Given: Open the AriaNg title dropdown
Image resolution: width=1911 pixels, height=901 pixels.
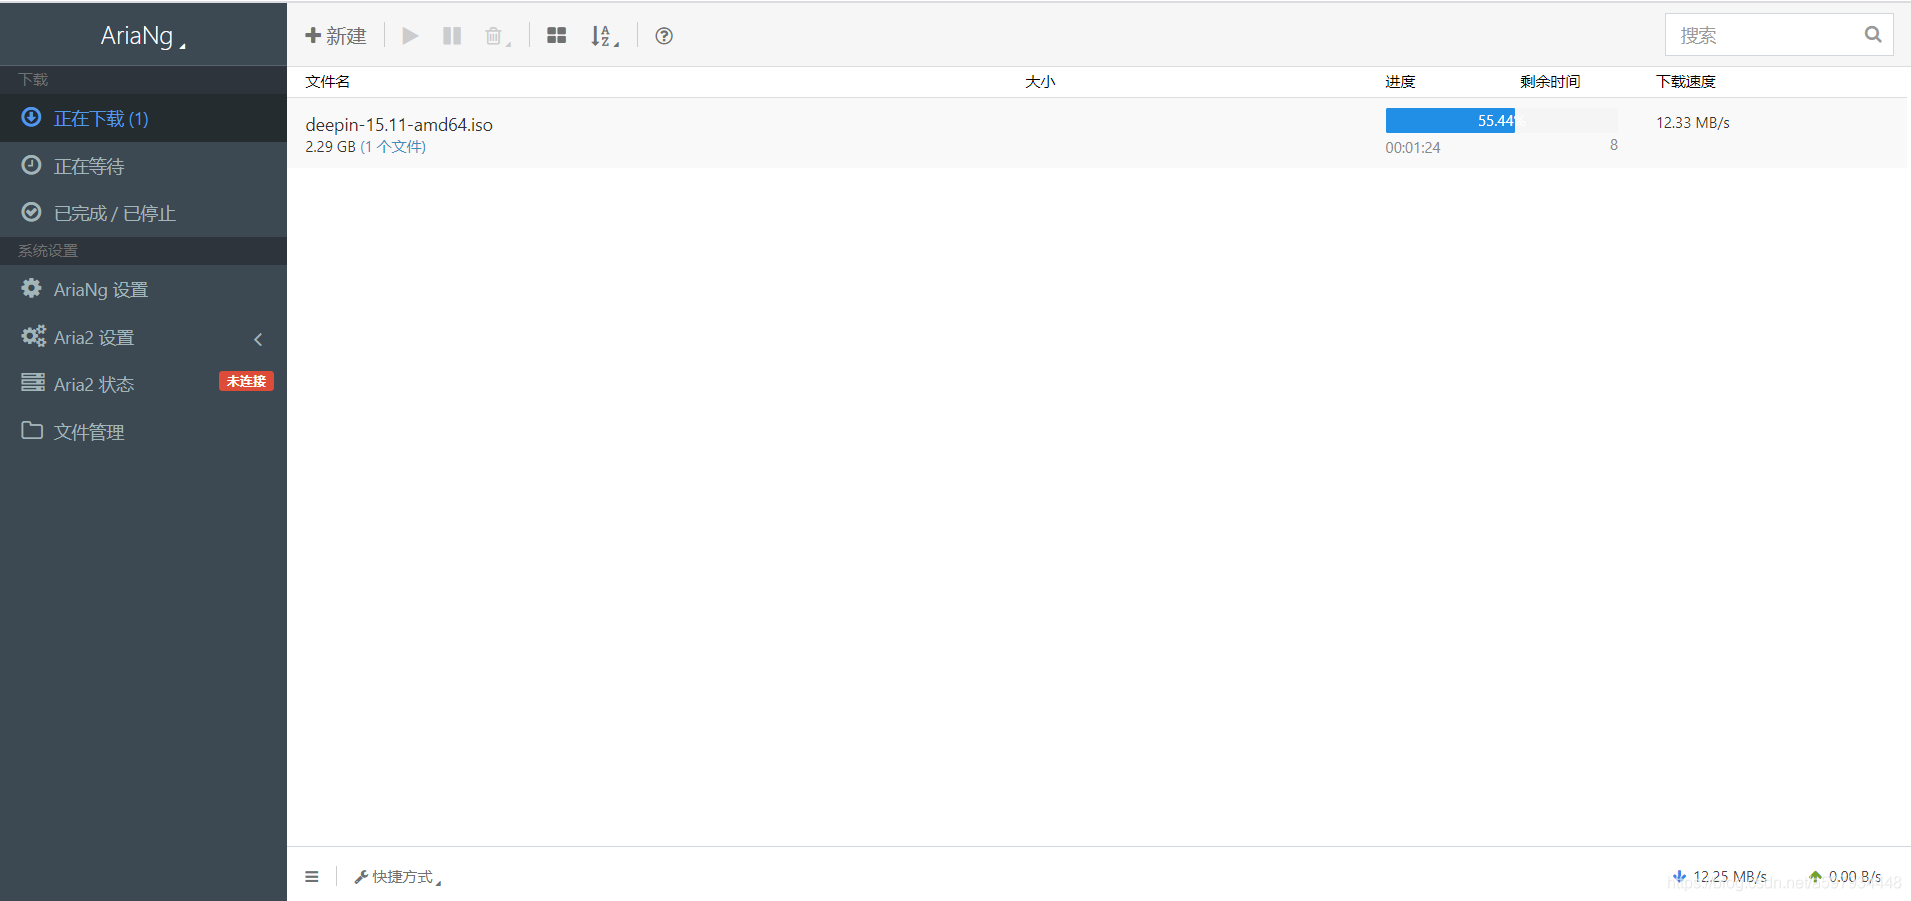Looking at the screenshot, I should pos(143,36).
